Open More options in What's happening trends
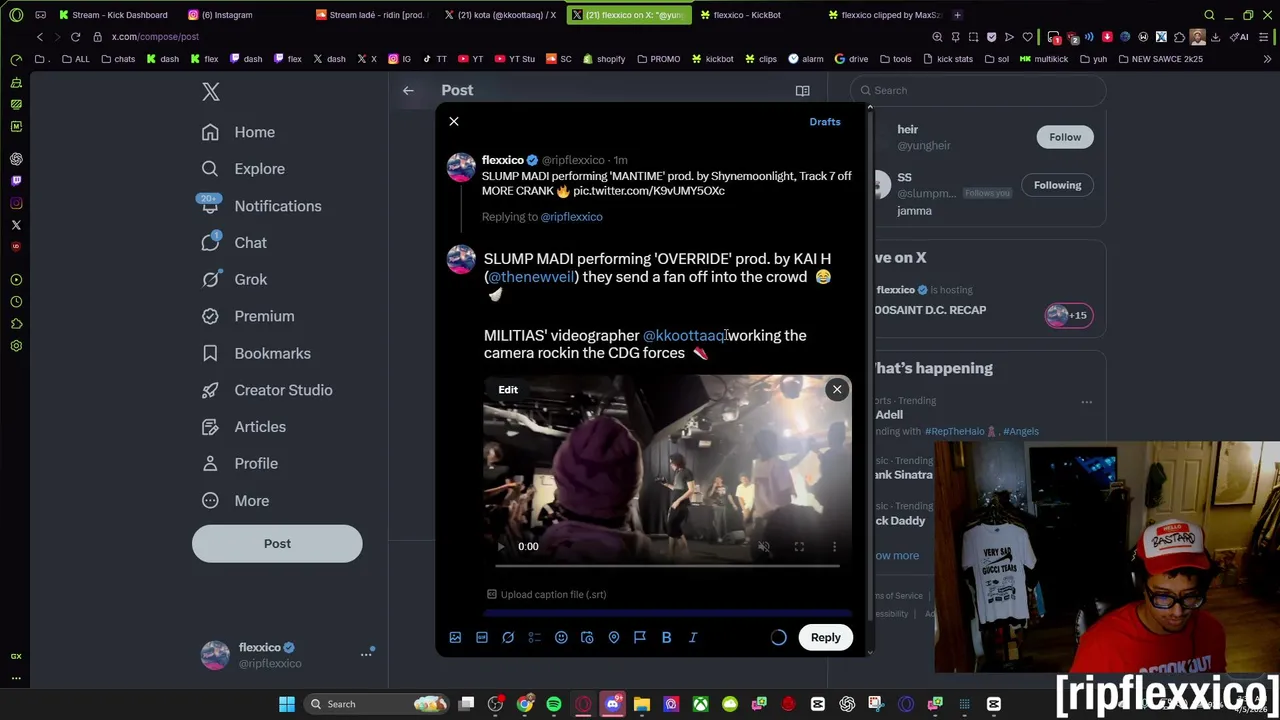The image size is (1280, 720). pyautogui.click(x=1086, y=402)
